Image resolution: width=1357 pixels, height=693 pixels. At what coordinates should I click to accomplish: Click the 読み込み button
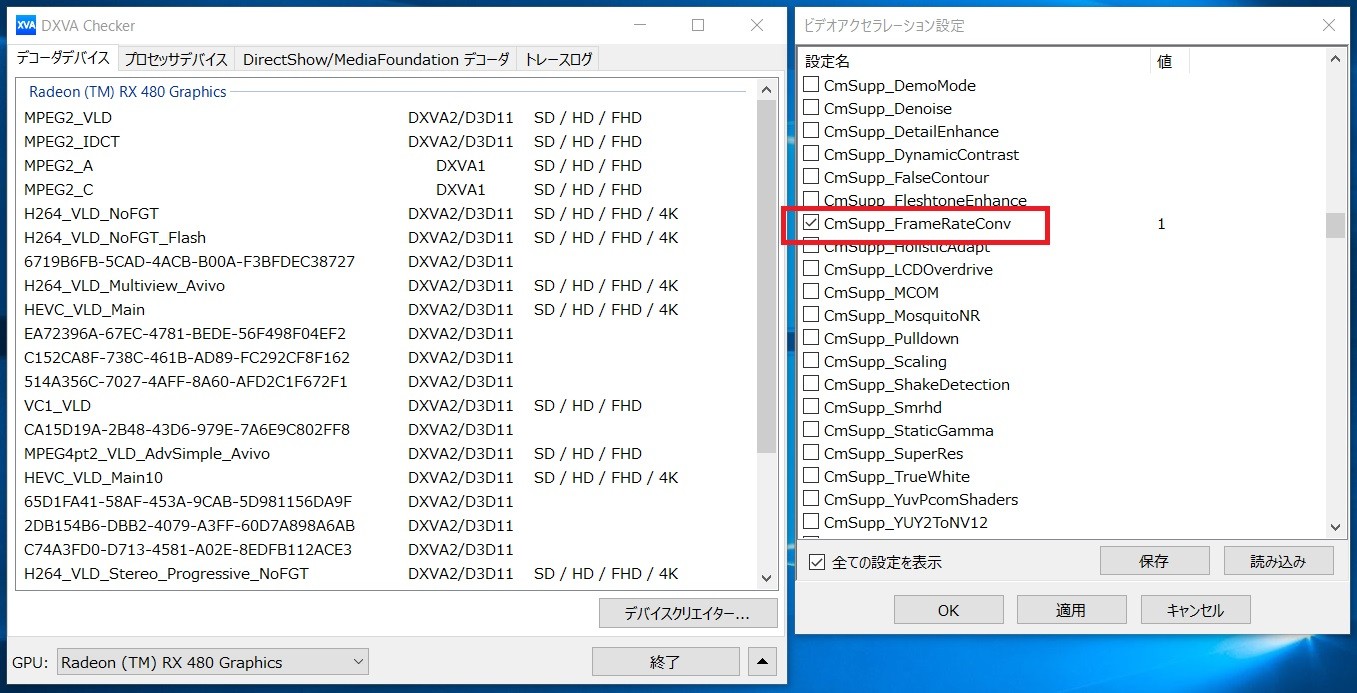click(1278, 561)
